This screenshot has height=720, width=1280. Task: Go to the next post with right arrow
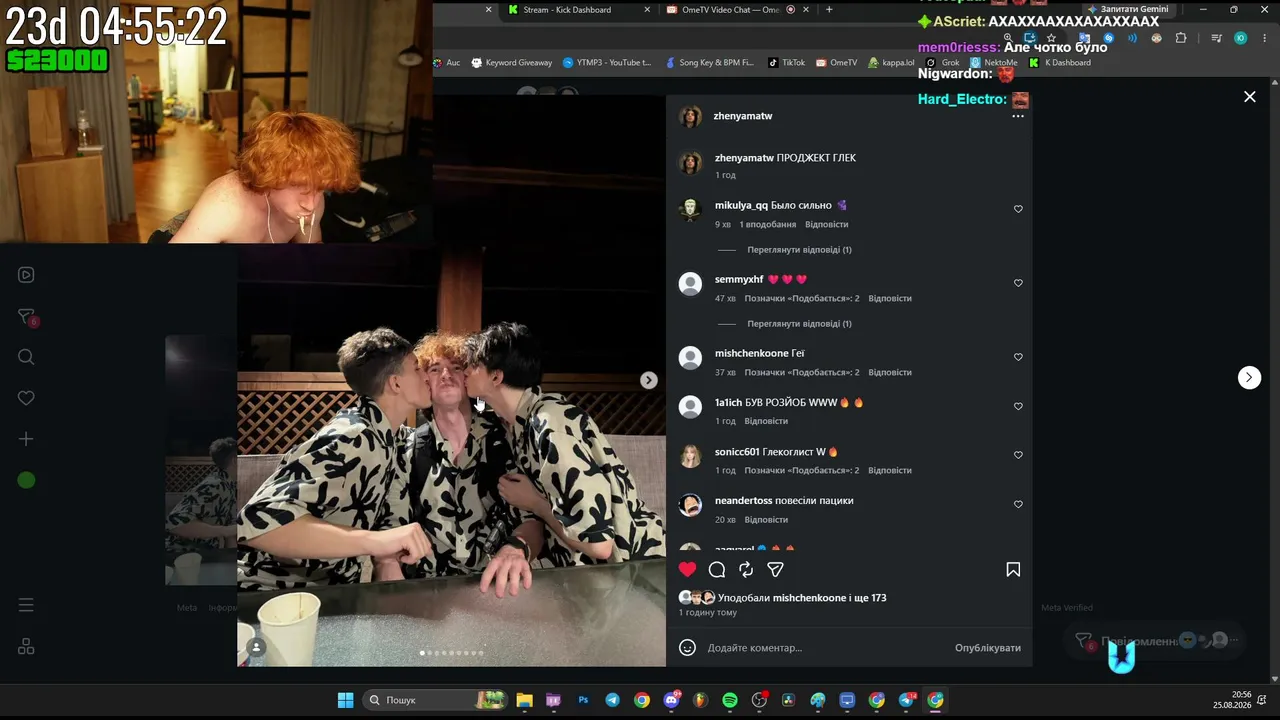(x=1249, y=377)
